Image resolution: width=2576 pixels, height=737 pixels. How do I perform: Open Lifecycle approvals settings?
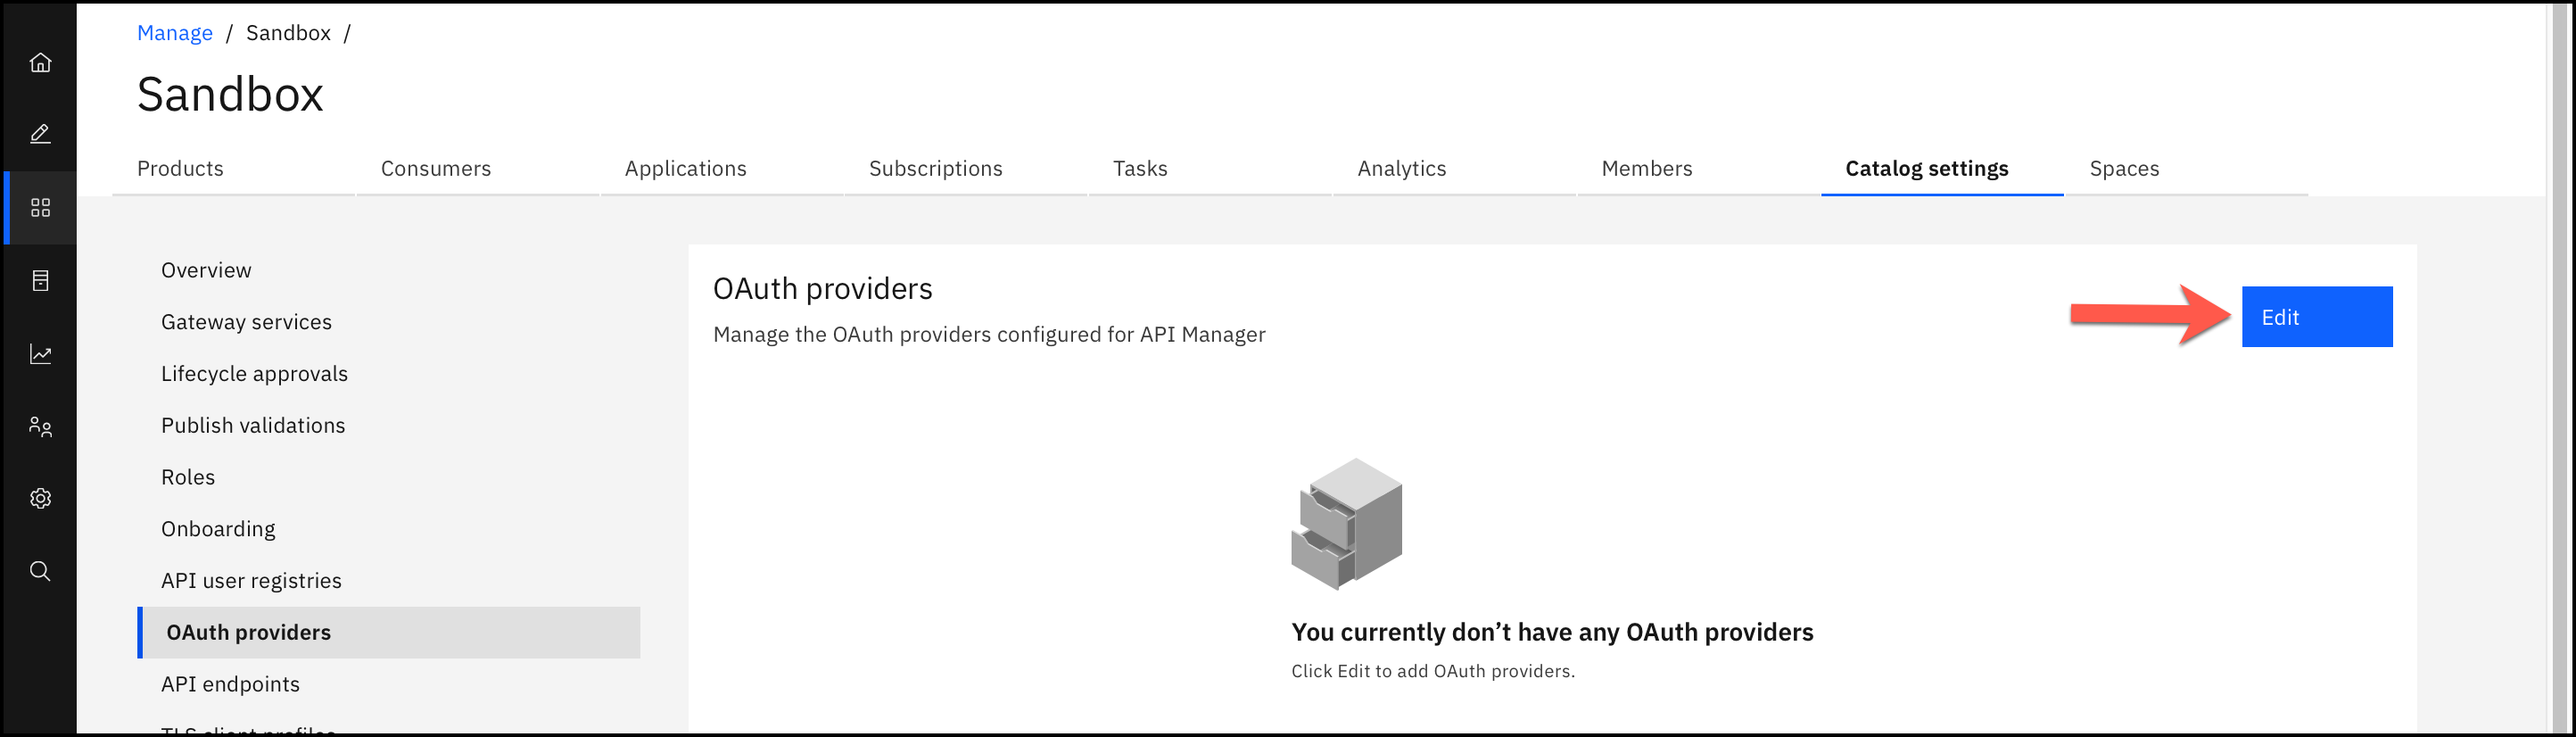coord(254,374)
